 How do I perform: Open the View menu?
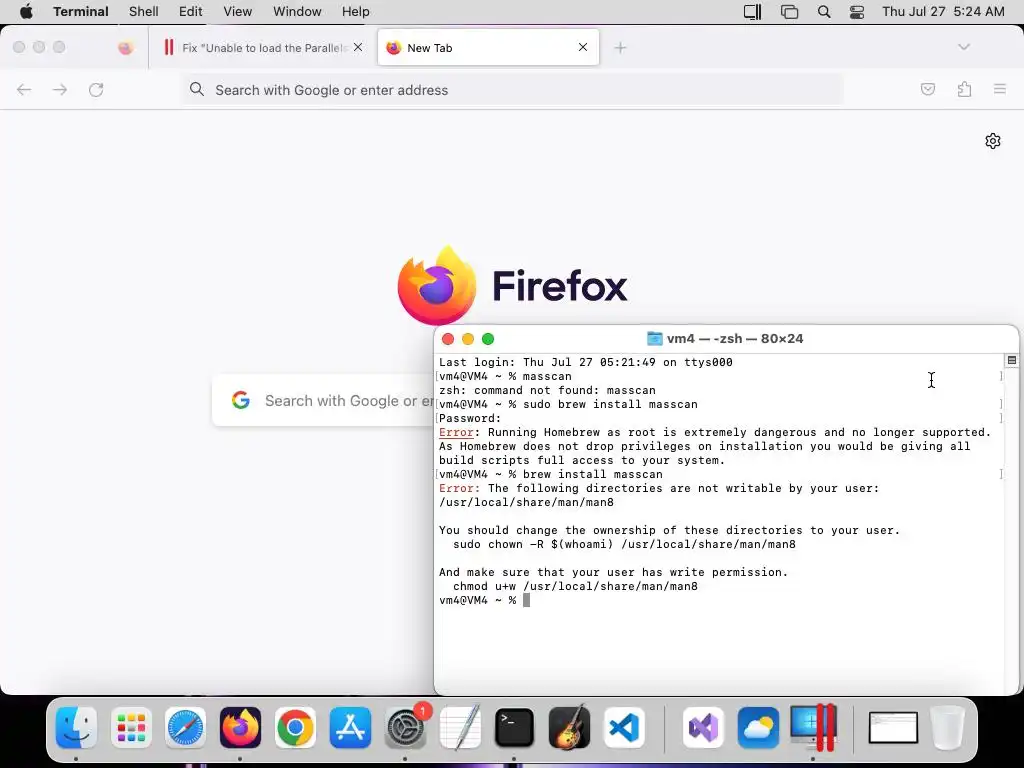(238, 11)
